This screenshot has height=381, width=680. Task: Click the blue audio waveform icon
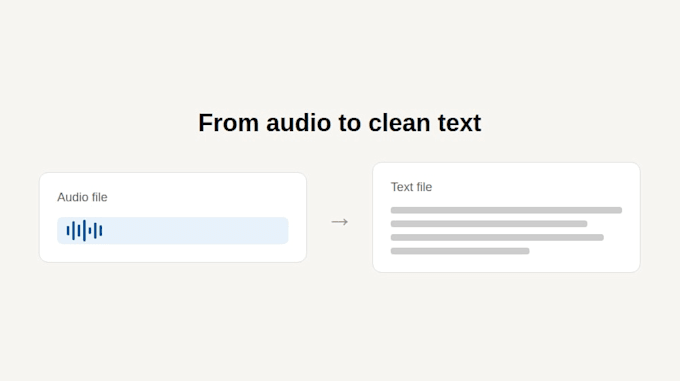(84, 231)
